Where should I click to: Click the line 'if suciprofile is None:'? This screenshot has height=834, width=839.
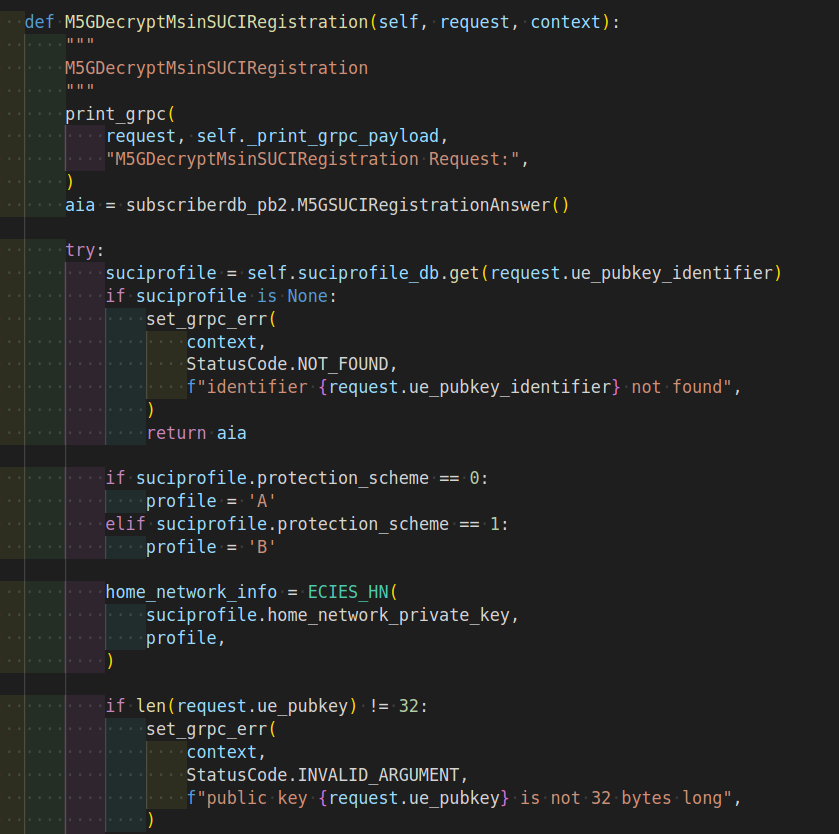[x=221, y=296]
